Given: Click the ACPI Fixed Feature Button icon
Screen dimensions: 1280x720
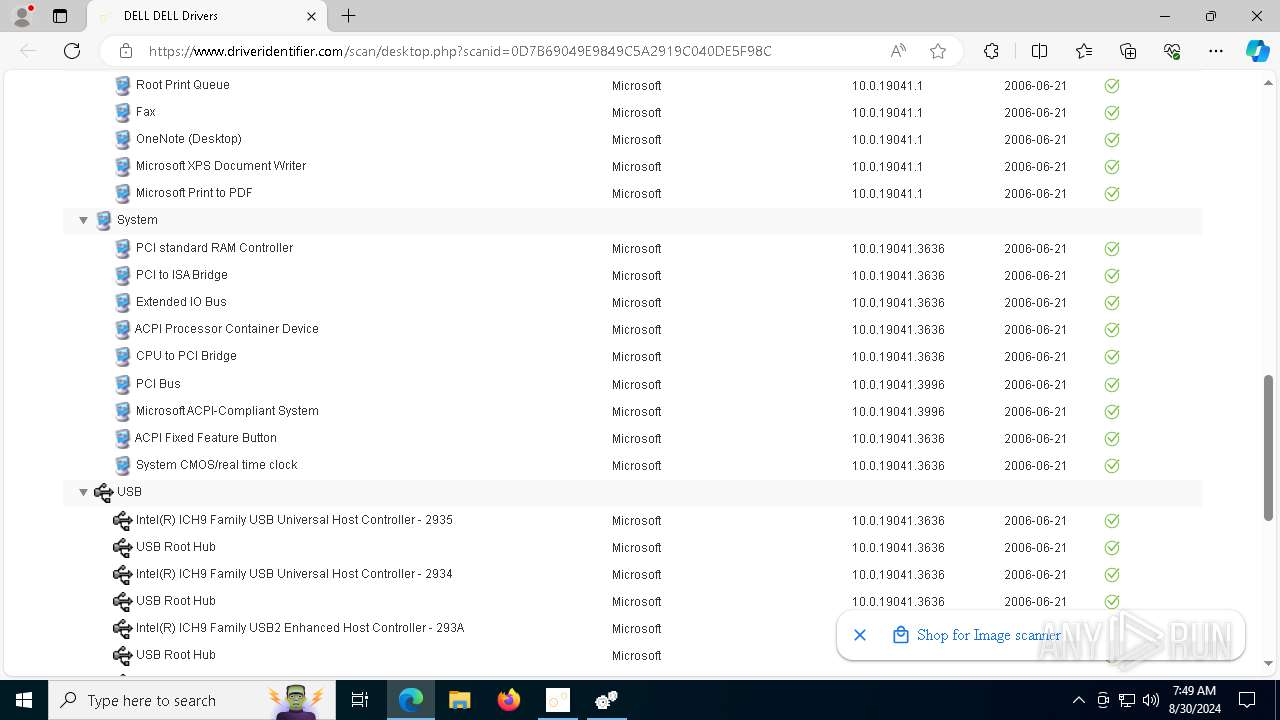Looking at the screenshot, I should pos(123,438).
